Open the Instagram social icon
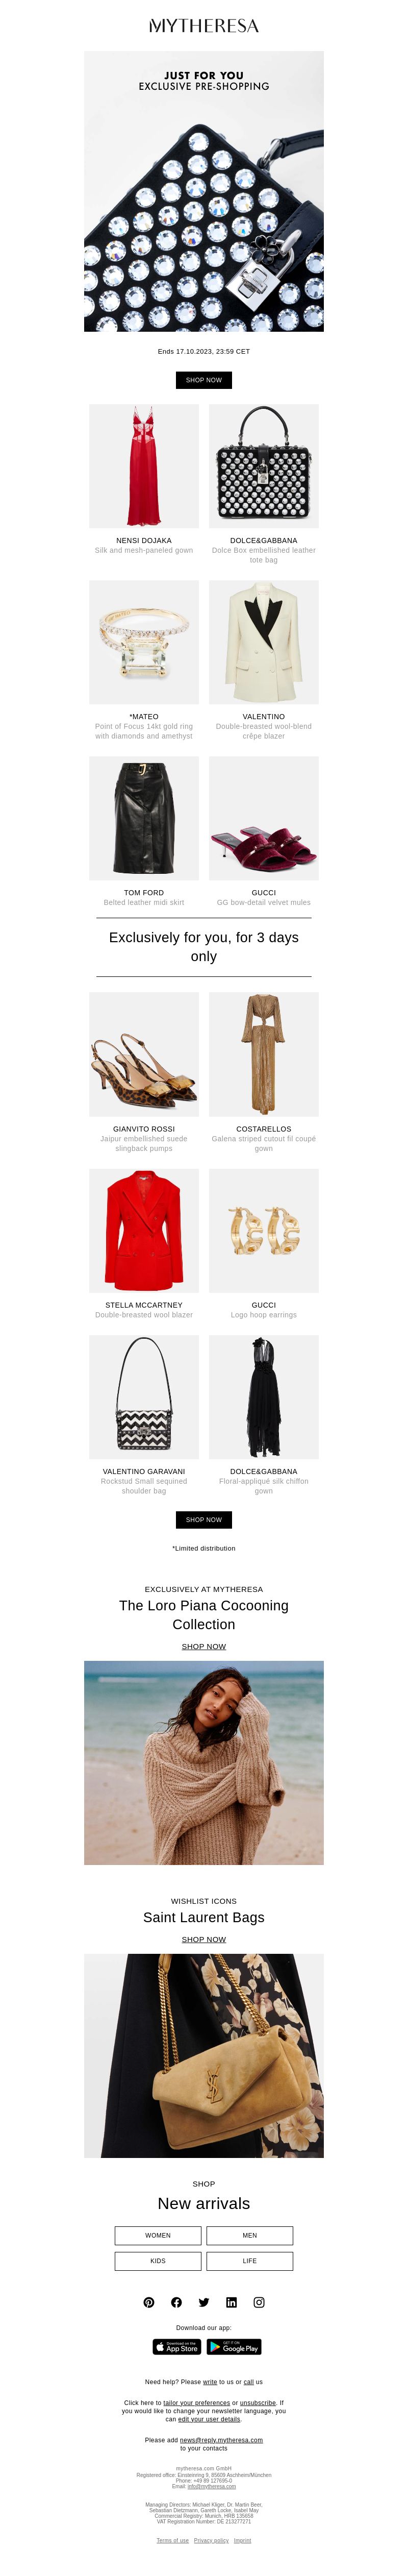Screen dimensions: 408x2576 (259, 2302)
